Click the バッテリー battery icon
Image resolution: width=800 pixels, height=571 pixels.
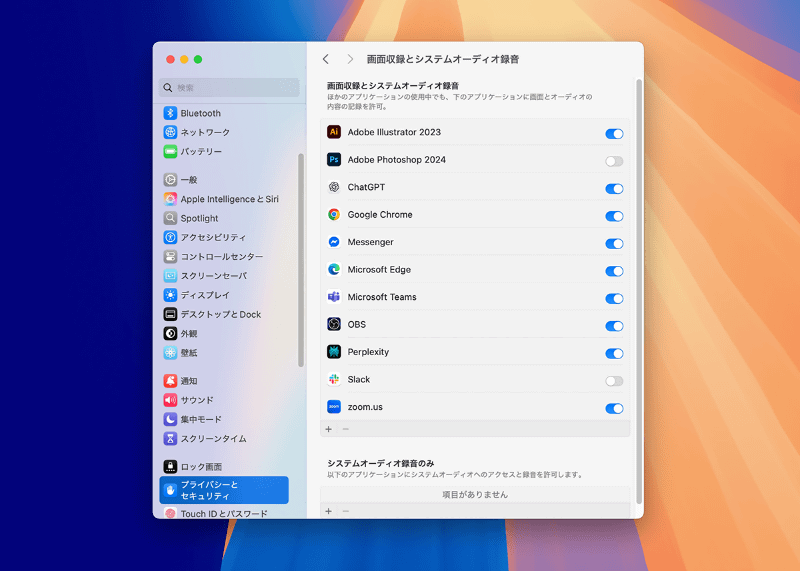[x=170, y=152]
